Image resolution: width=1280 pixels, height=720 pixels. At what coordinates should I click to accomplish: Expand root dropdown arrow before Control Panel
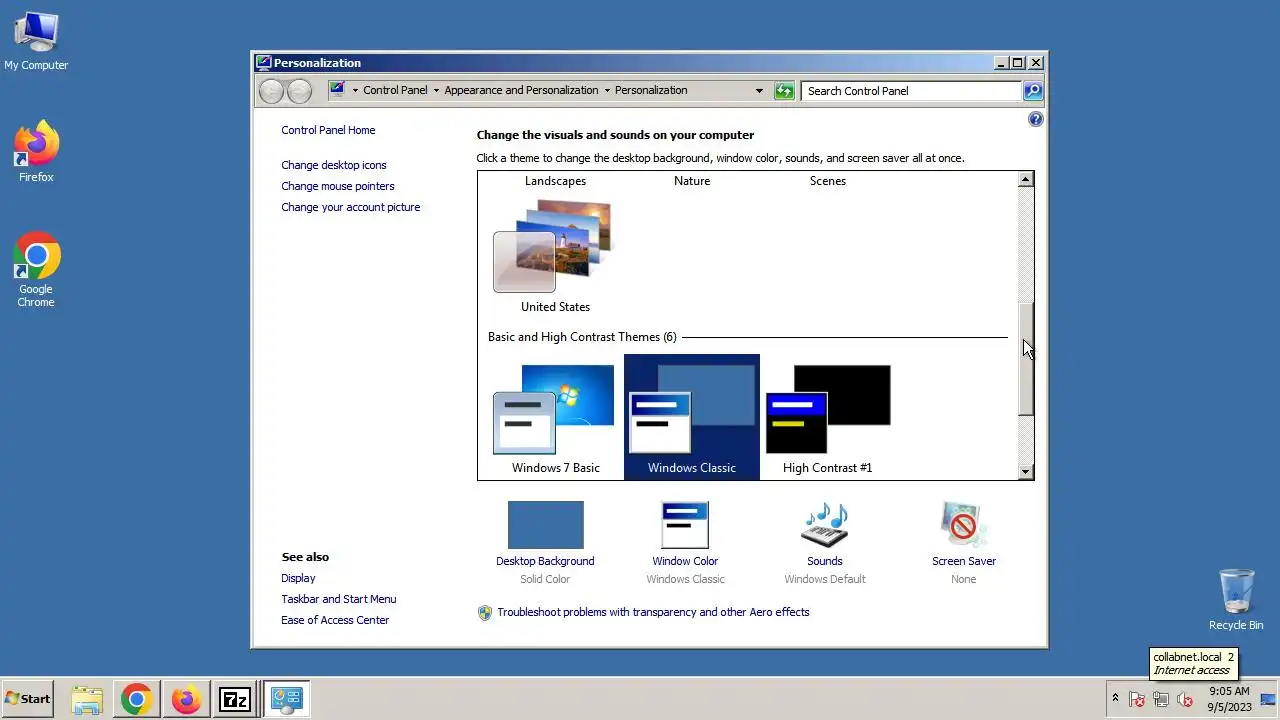[354, 90]
